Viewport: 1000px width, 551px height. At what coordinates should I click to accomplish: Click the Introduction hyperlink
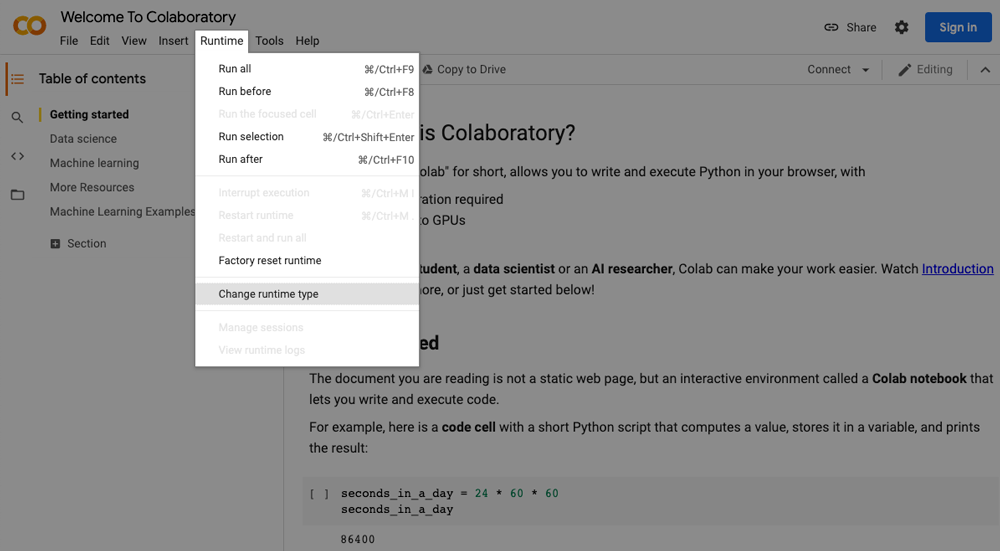[957, 269]
